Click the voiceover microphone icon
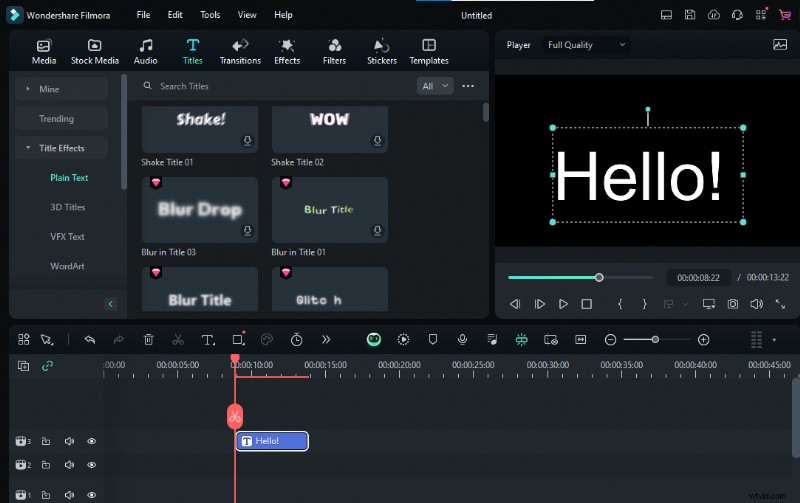This screenshot has width=800, height=503. pyautogui.click(x=462, y=340)
